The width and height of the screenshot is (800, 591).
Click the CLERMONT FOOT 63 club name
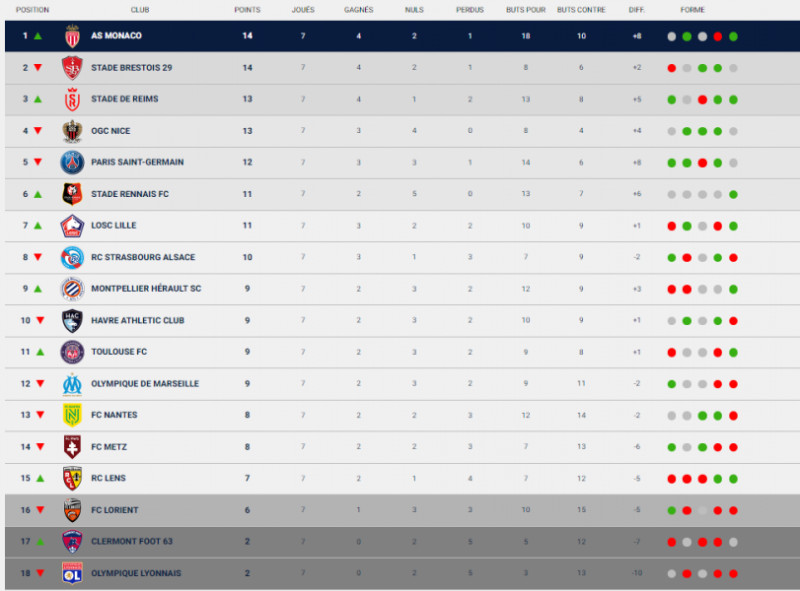132,541
